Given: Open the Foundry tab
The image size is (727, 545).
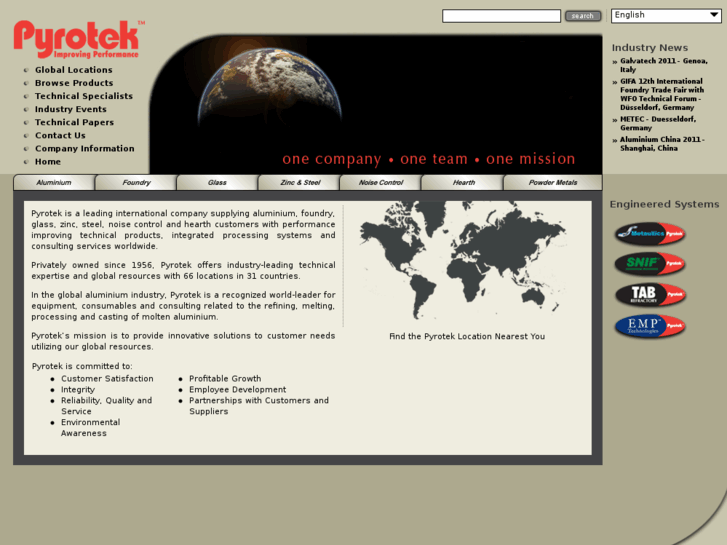Looking at the screenshot, I should 136,182.
